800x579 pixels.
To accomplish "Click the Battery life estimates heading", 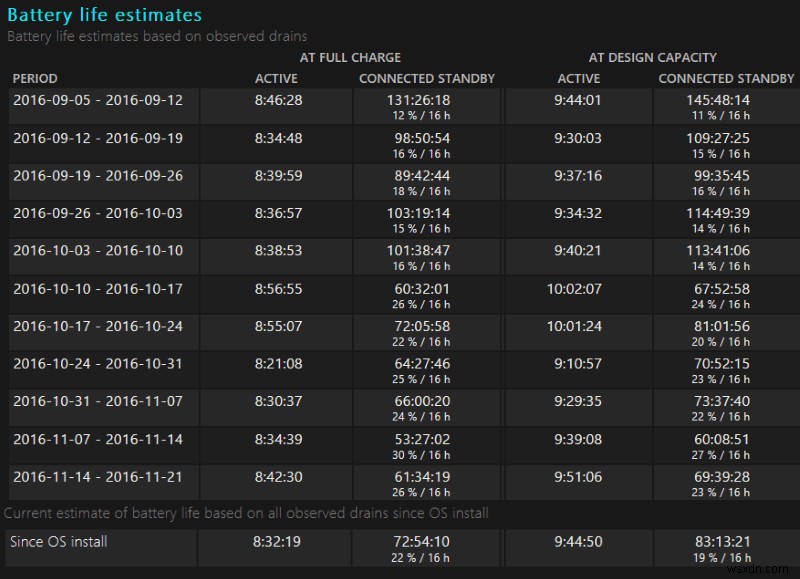I will (104, 15).
